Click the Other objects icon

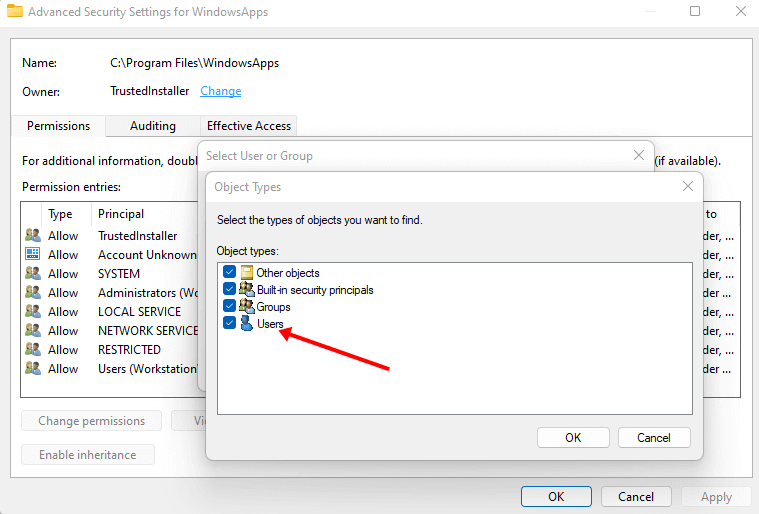click(247, 272)
